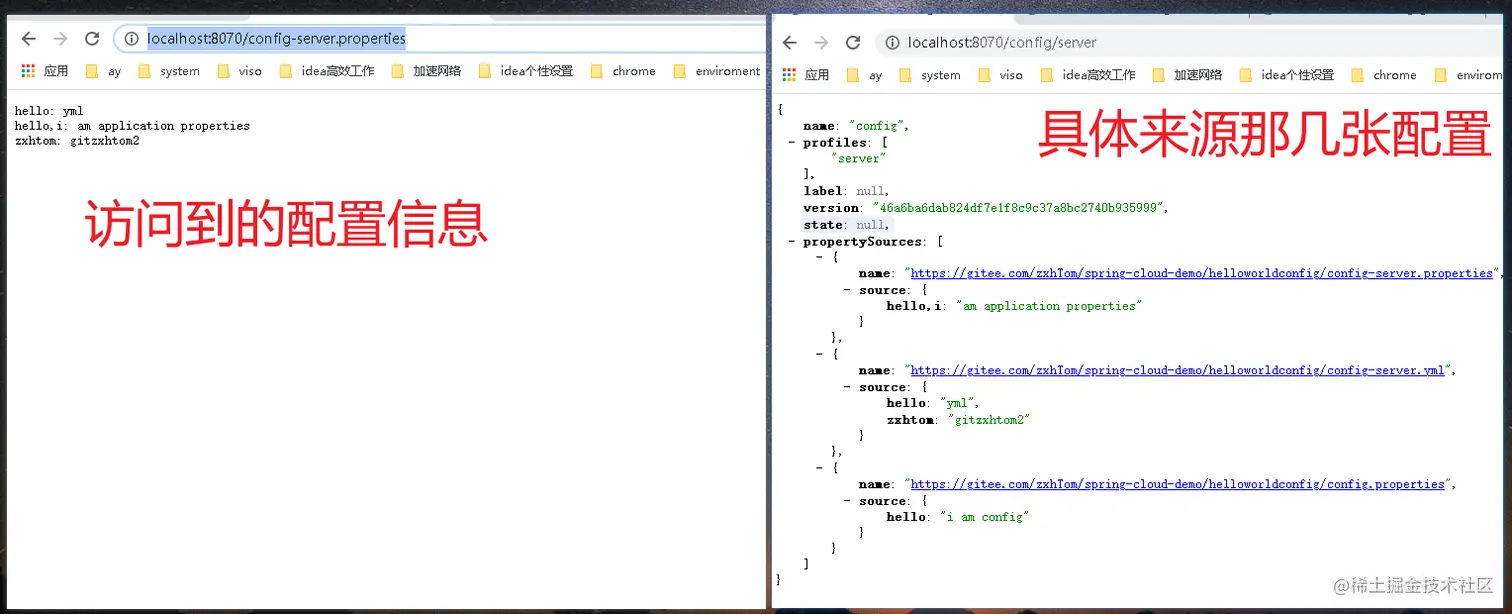
Task: Click name "config" value in JSON
Action: (x=878, y=126)
